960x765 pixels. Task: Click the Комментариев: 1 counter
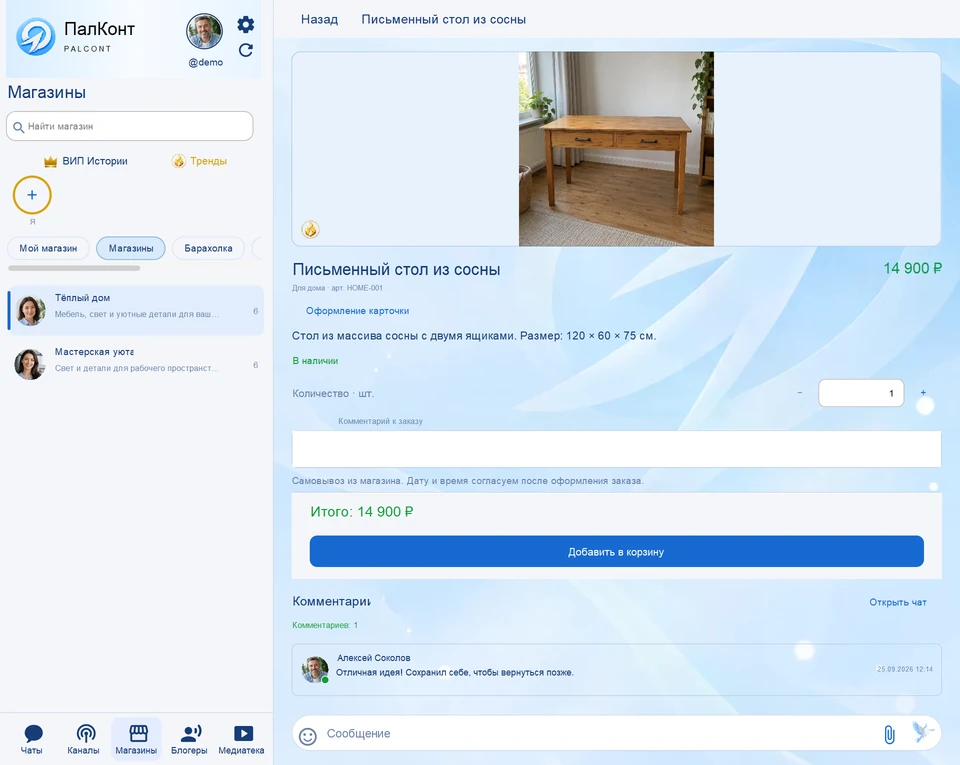[325, 625]
